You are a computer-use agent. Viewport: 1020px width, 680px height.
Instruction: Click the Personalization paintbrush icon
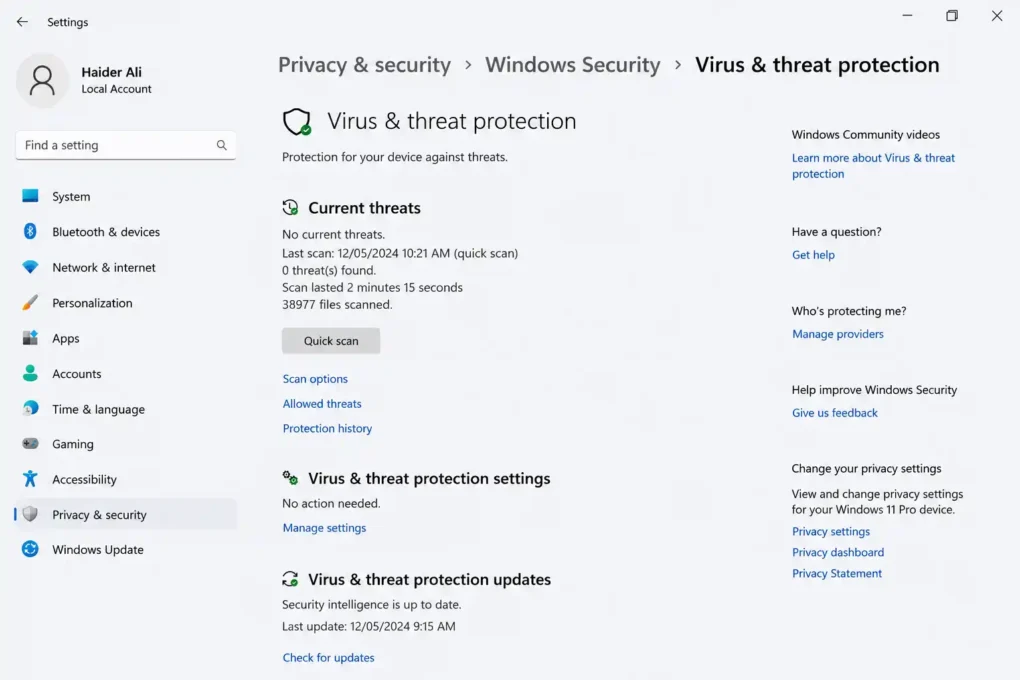[30, 303]
